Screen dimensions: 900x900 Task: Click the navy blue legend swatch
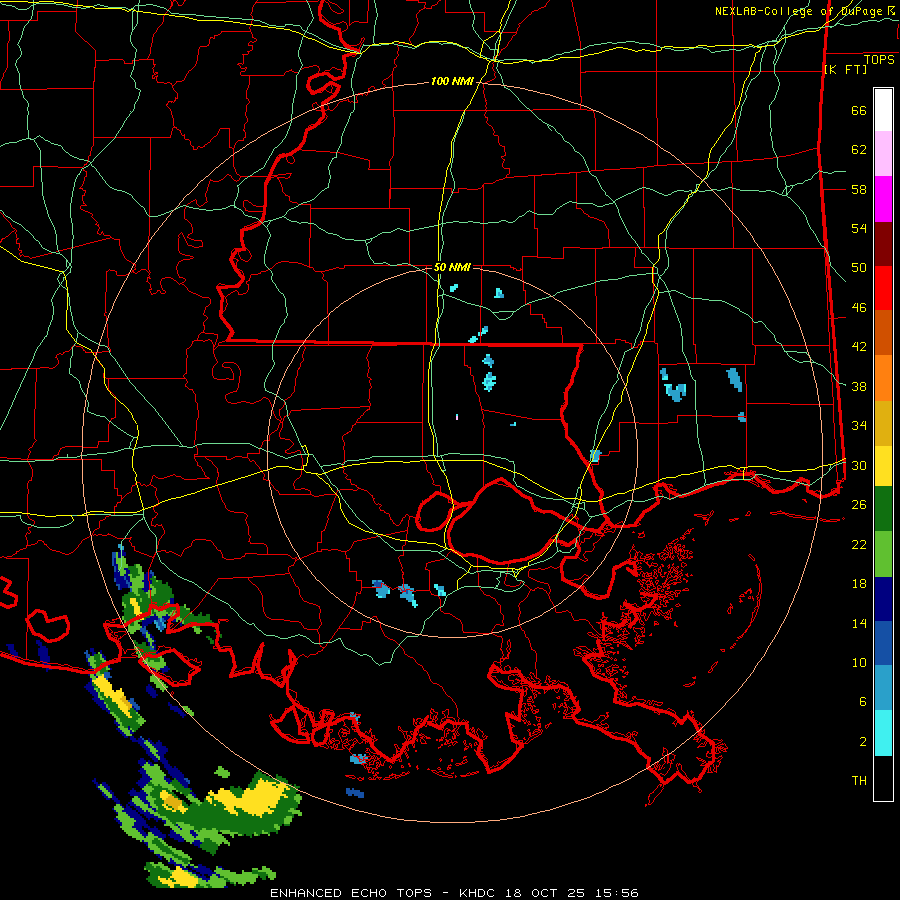pyautogui.click(x=883, y=599)
